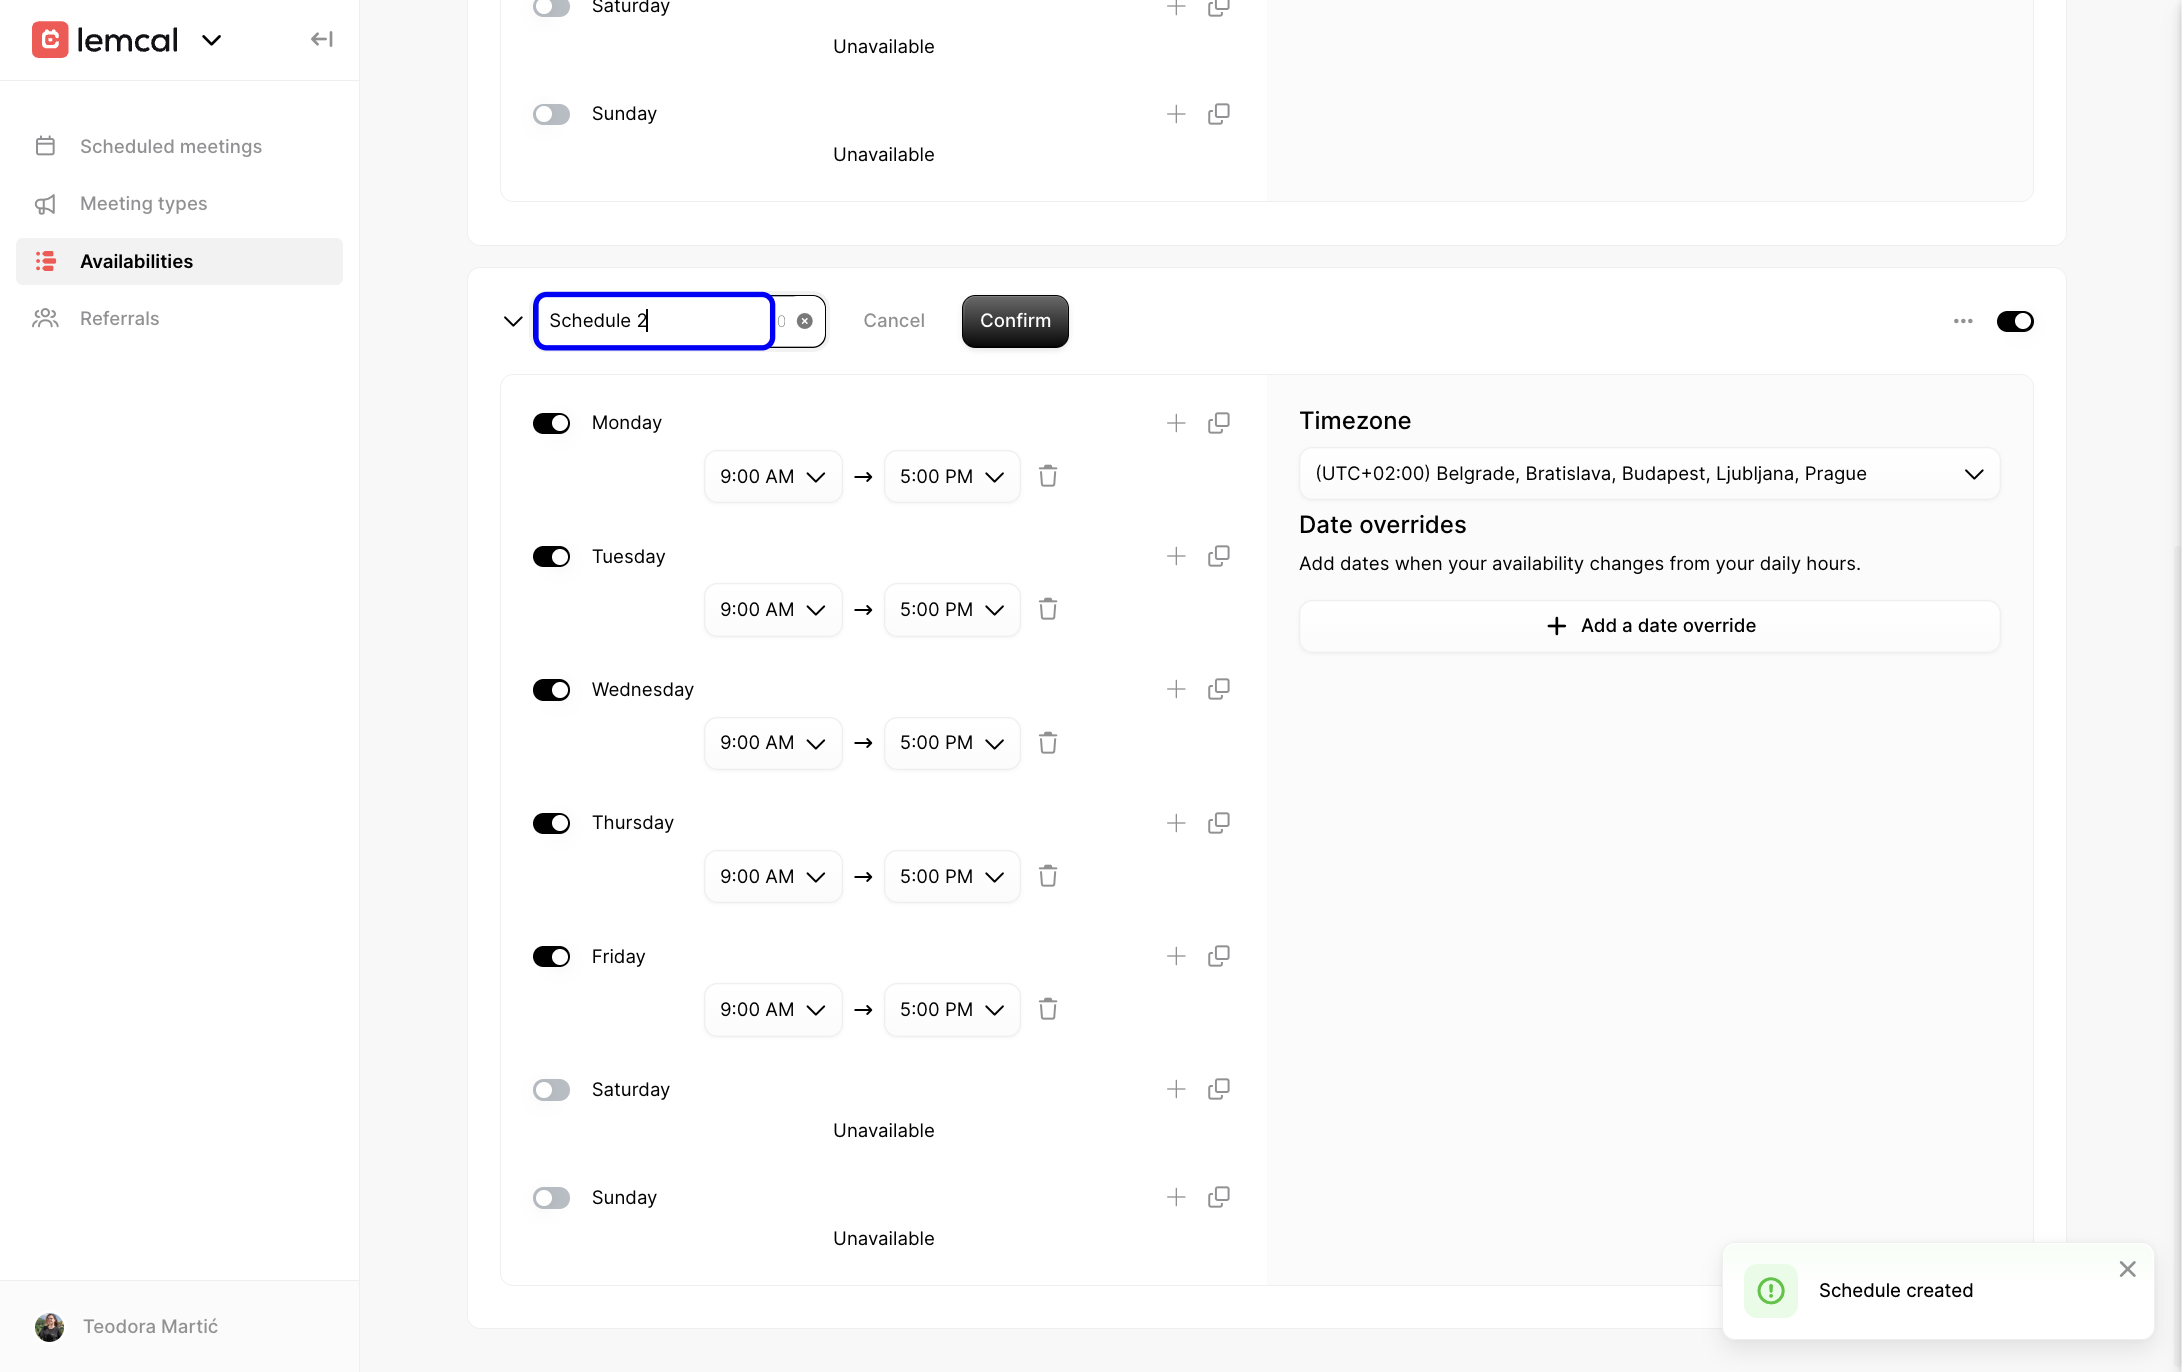Copy Tuesday's hours to other days
2182x1372 pixels.
click(1218, 556)
